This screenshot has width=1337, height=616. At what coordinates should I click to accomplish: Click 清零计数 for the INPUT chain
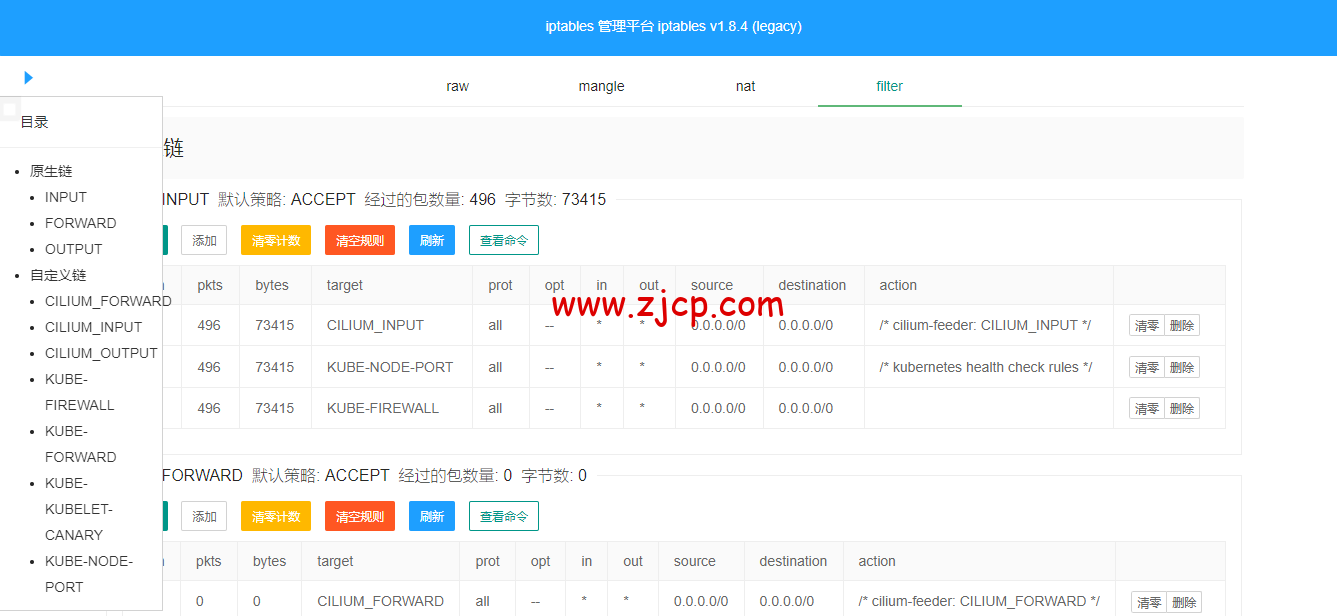(276, 240)
